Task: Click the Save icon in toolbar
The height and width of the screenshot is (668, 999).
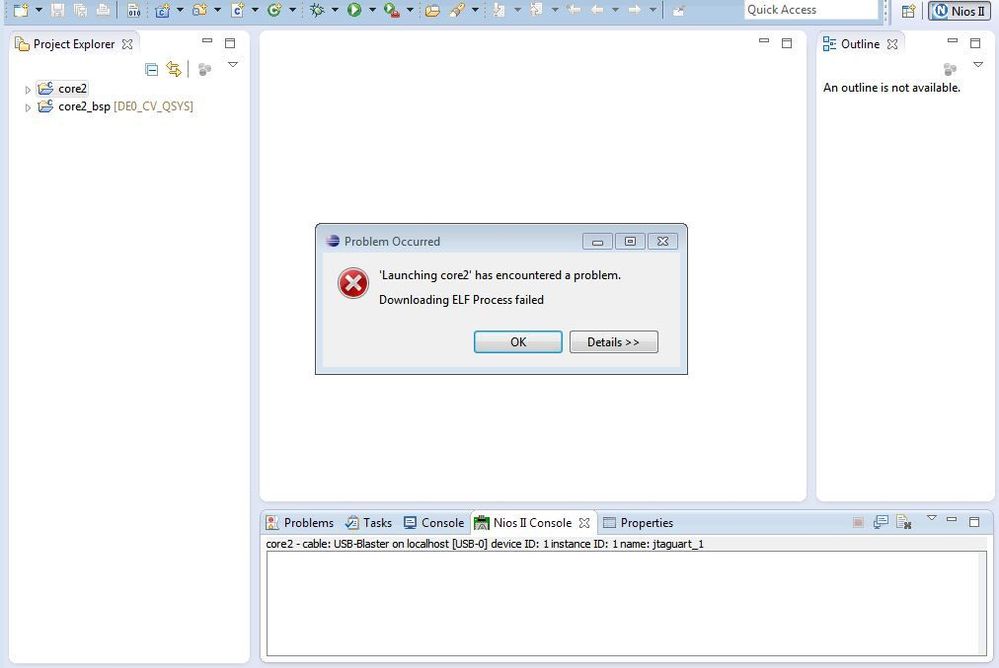Action: [x=57, y=10]
